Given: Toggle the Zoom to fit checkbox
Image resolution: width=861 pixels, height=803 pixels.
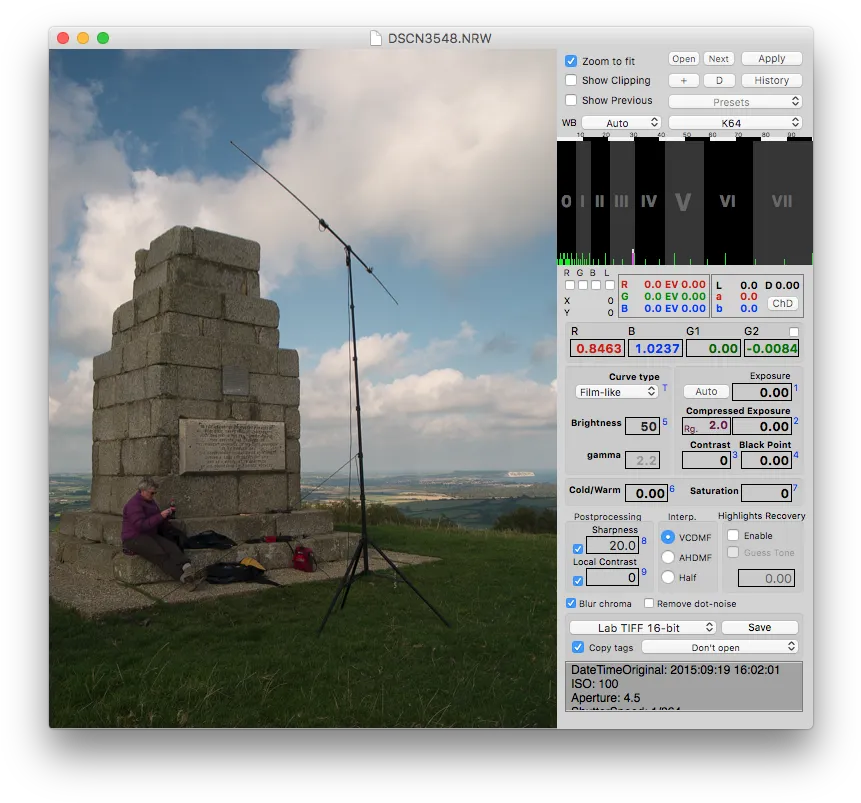Looking at the screenshot, I should click(x=571, y=61).
